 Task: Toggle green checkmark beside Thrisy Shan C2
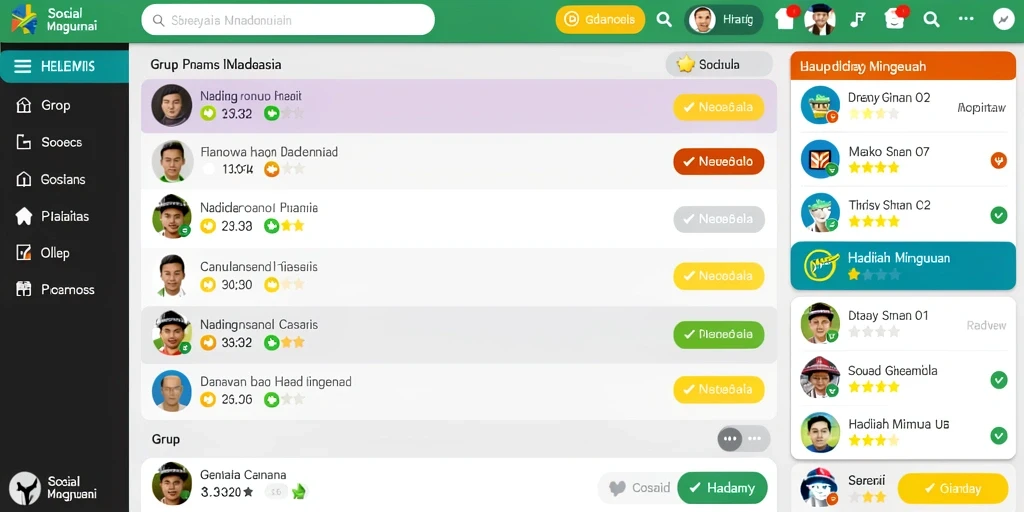[999, 215]
